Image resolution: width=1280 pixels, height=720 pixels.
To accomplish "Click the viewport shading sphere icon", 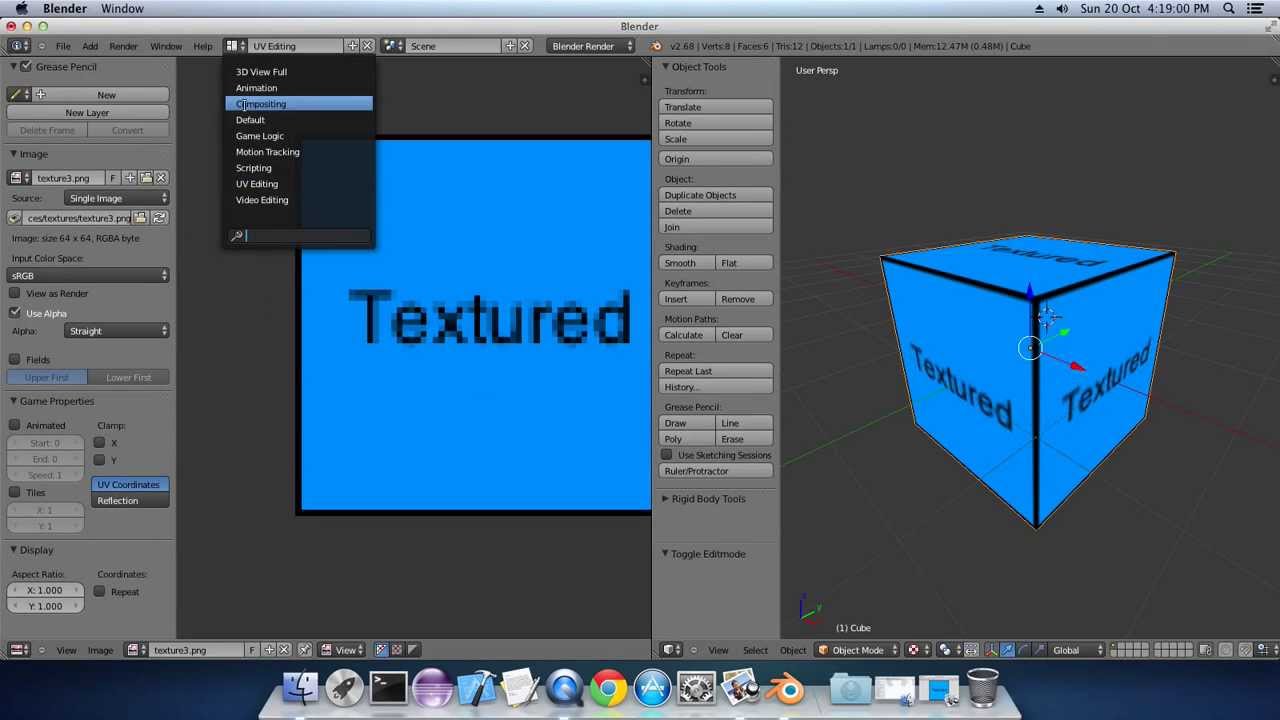I will coord(916,650).
